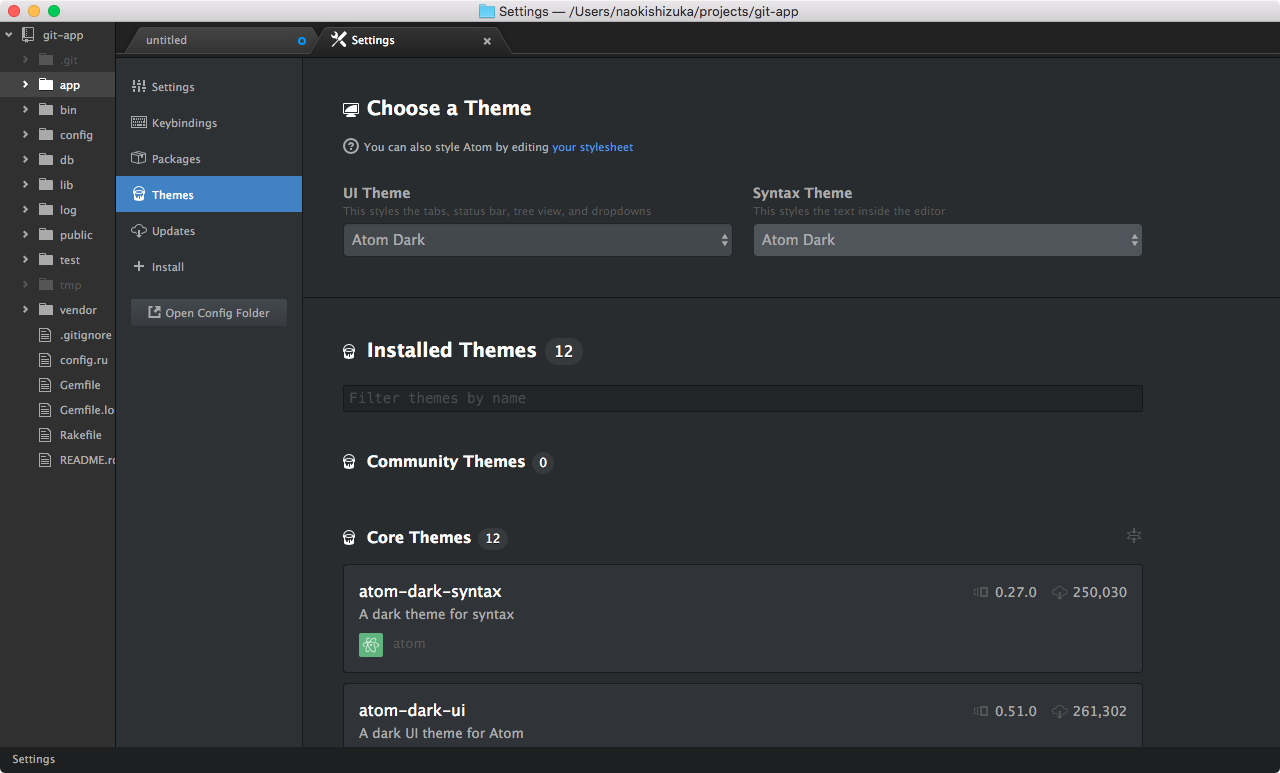Image resolution: width=1280 pixels, height=773 pixels.
Task: Select the vendor folder in tree
Action: pos(58,310)
